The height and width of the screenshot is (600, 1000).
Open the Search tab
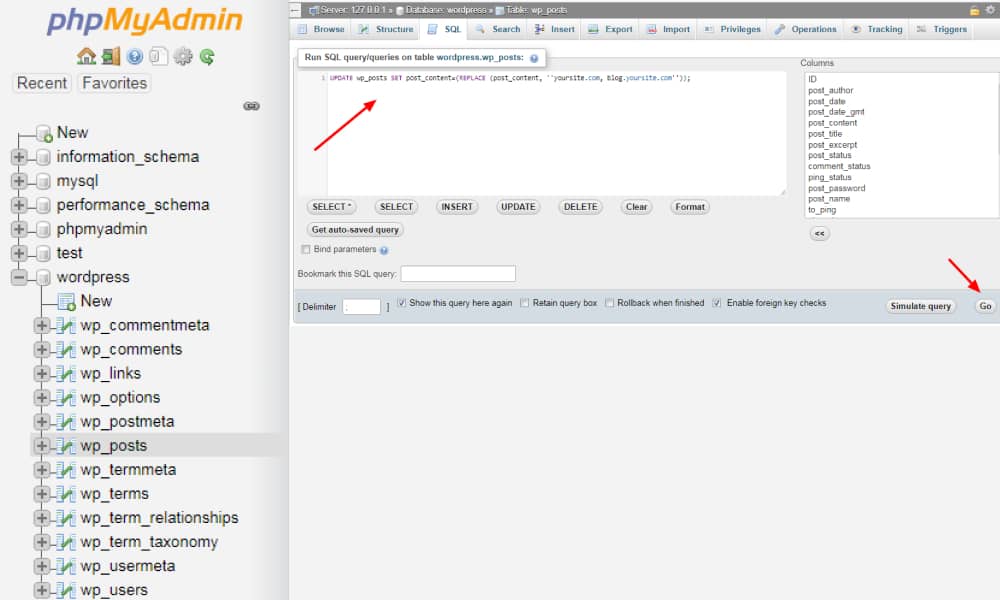tap(498, 29)
